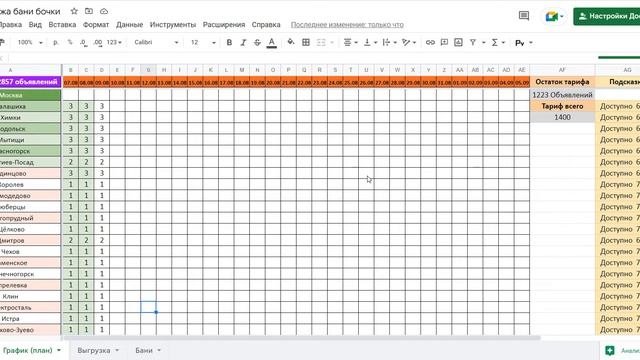
Task: Switch to the Выгрузка sheet tab
Action: point(93,350)
